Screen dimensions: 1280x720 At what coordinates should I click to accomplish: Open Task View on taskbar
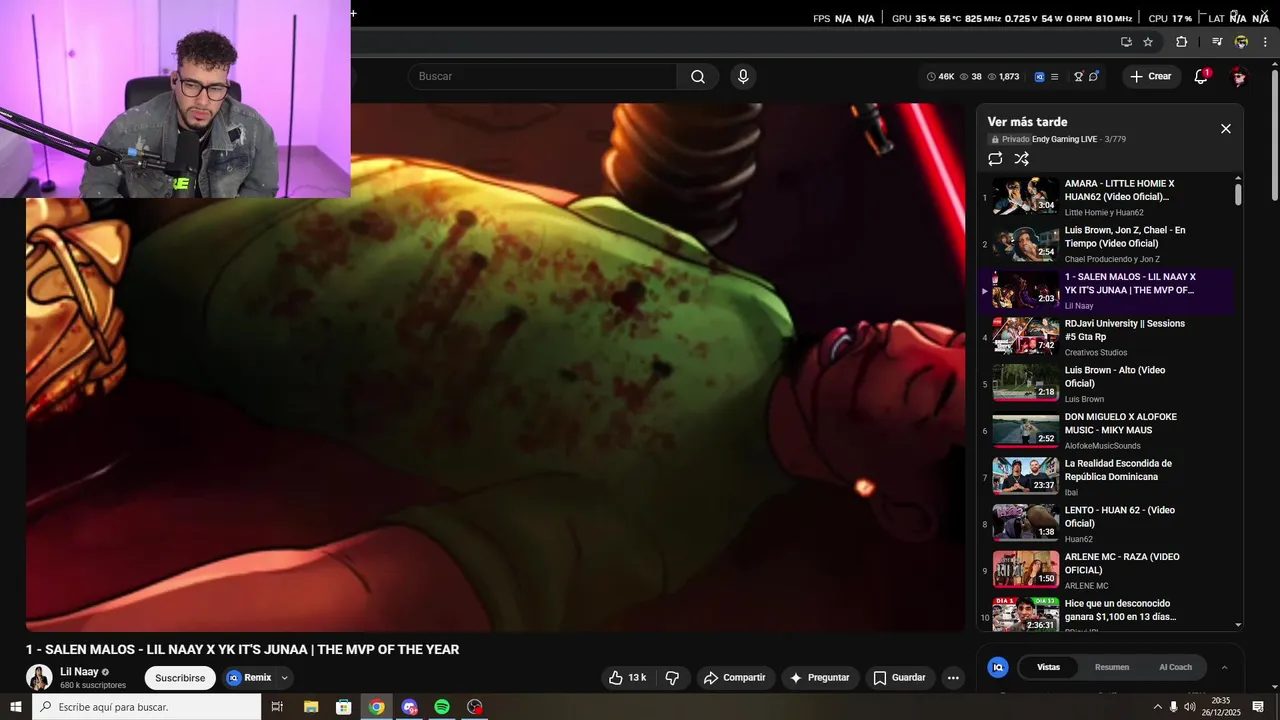[277, 707]
